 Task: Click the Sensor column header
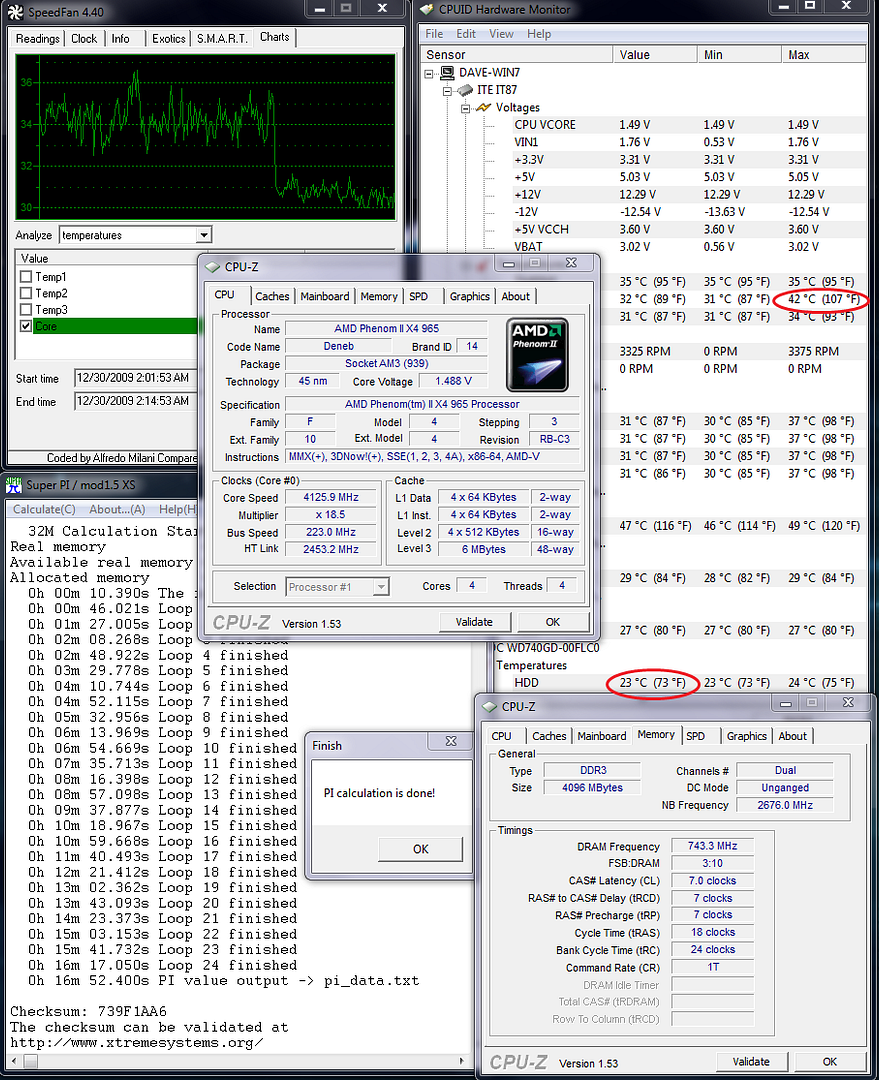(516, 55)
